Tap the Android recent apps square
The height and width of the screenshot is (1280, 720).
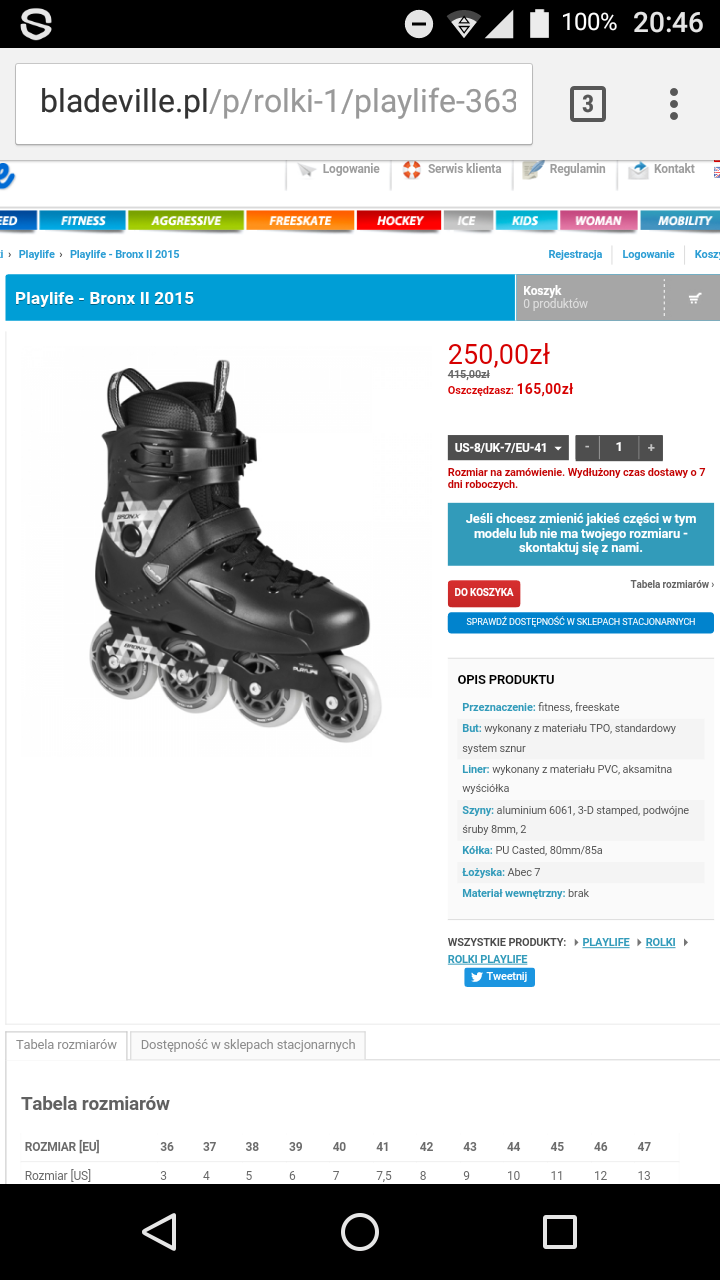[560, 1232]
